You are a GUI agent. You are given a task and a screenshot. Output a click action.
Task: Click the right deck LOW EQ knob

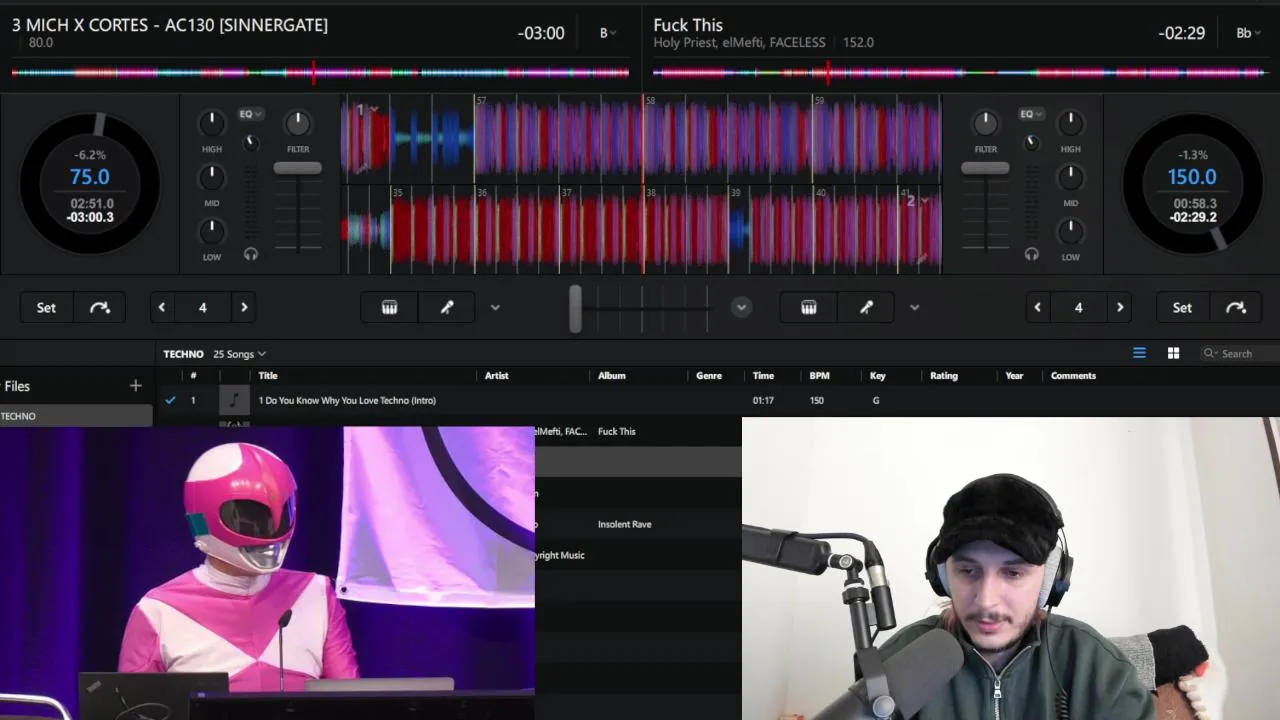pos(1071,231)
